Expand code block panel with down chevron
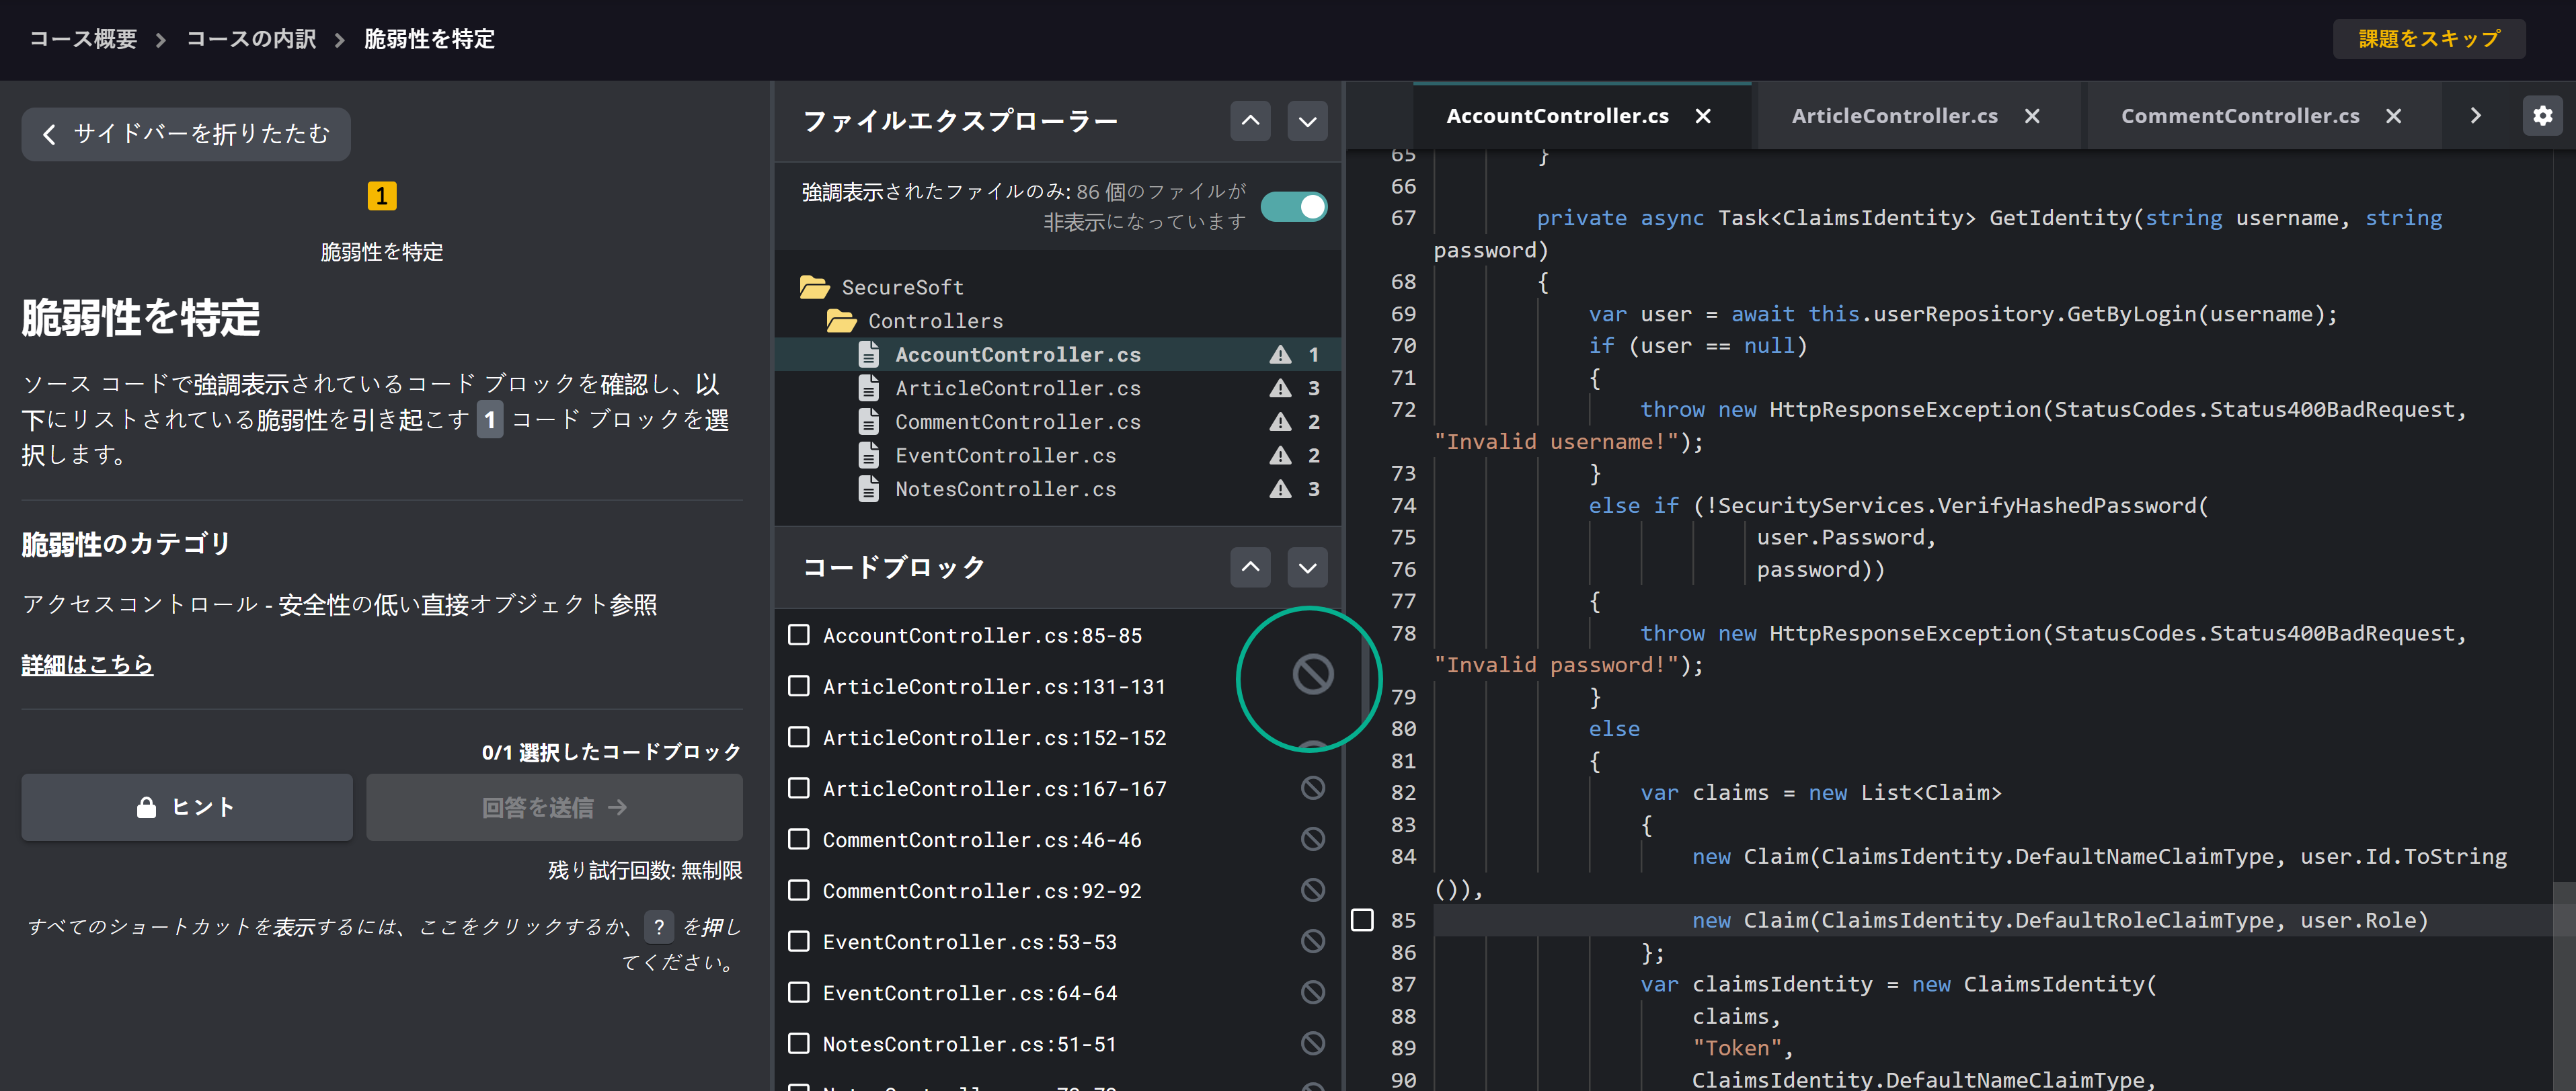2576x1091 pixels. [x=1307, y=568]
